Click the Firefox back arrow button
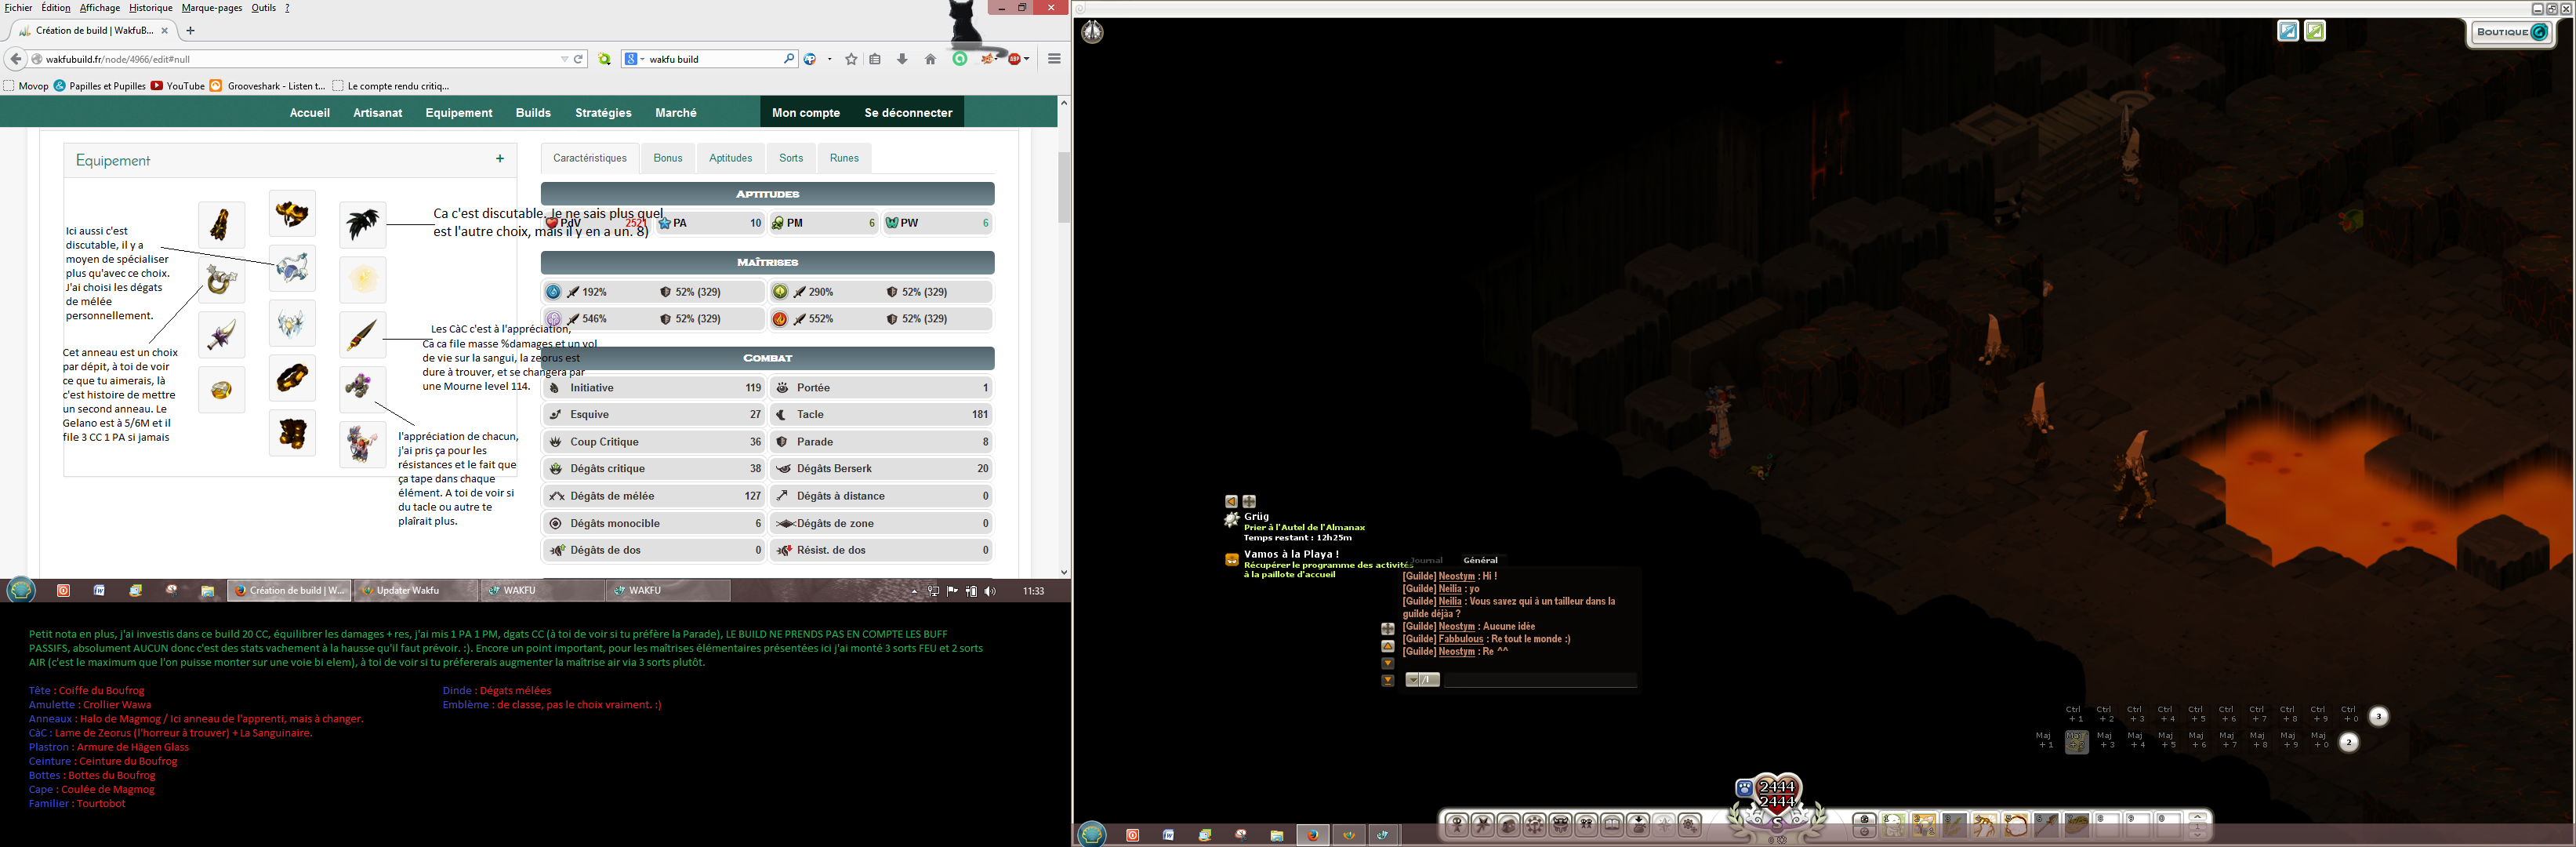This screenshot has height=847, width=2576. tap(15, 59)
